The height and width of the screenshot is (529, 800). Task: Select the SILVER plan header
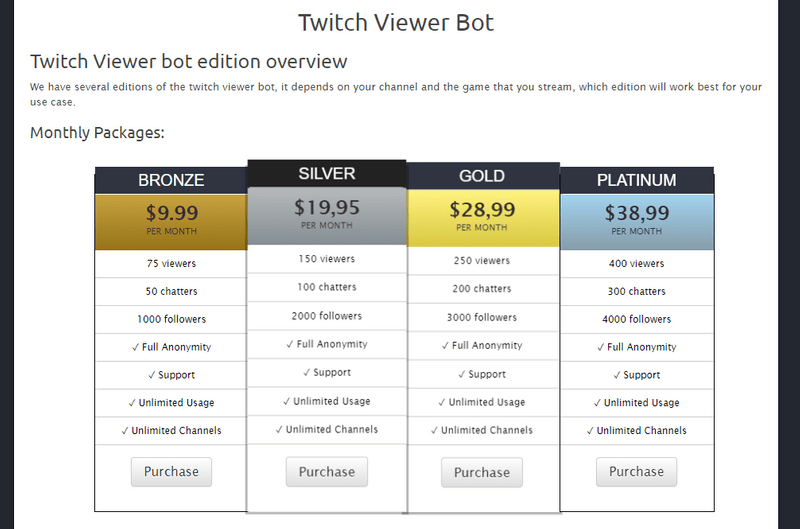pos(327,173)
